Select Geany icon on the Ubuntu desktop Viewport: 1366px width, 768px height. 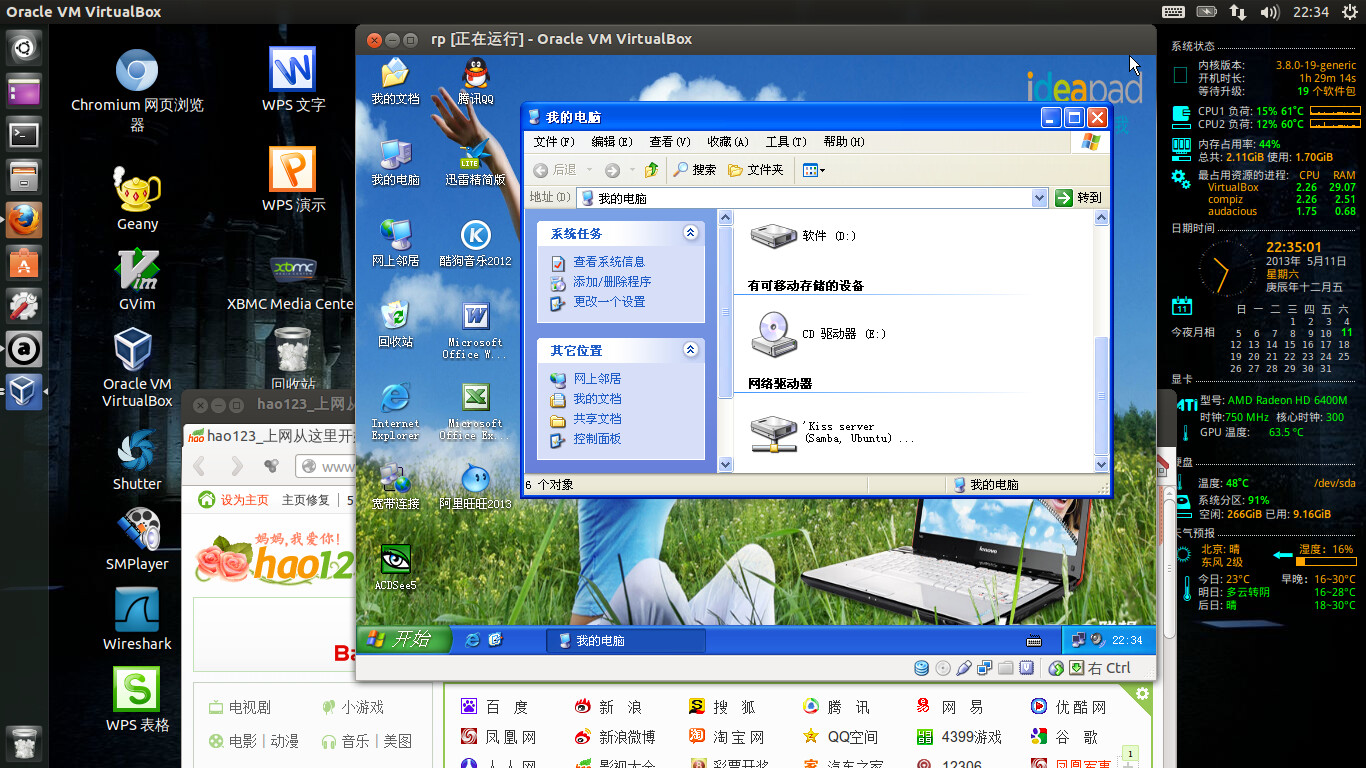click(137, 198)
